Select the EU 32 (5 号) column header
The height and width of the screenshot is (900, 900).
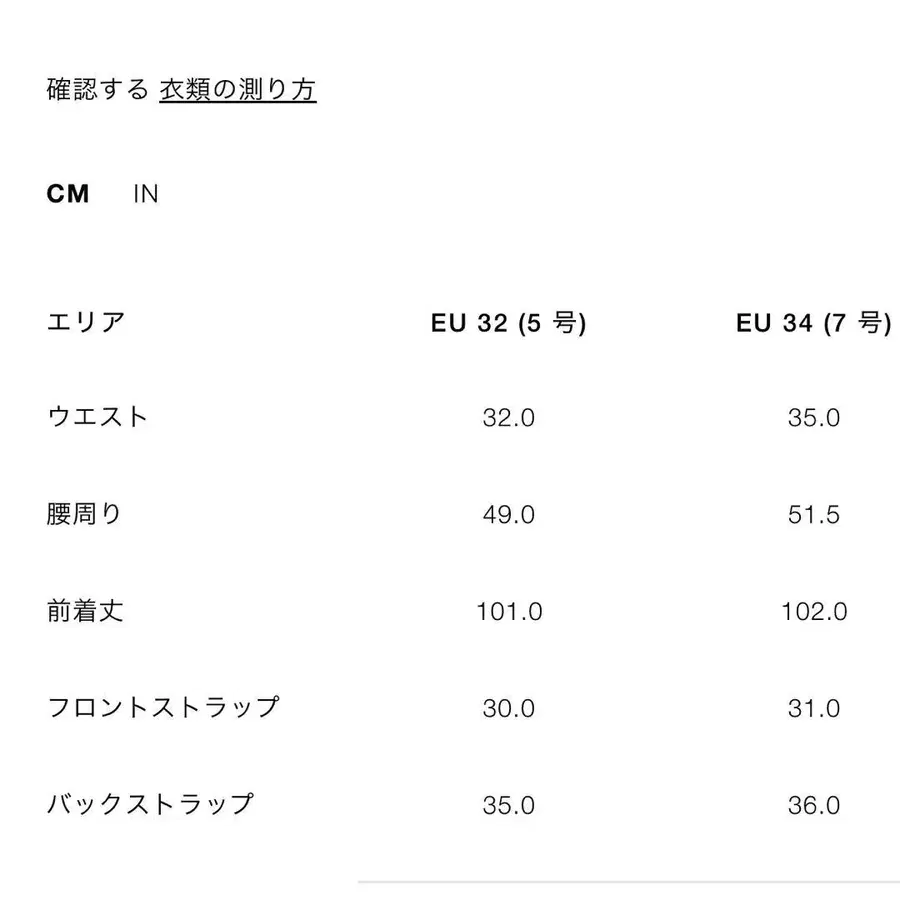point(510,322)
